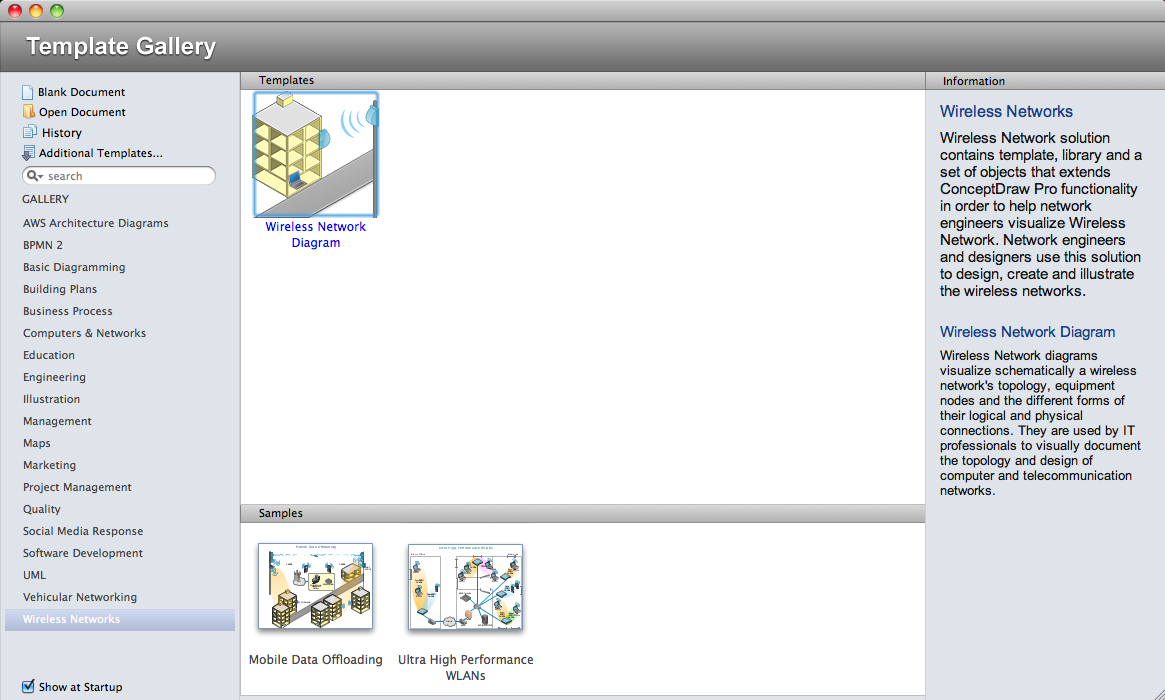Image resolution: width=1165 pixels, height=700 pixels.
Task: Open the Illustration category
Action: pos(51,399)
